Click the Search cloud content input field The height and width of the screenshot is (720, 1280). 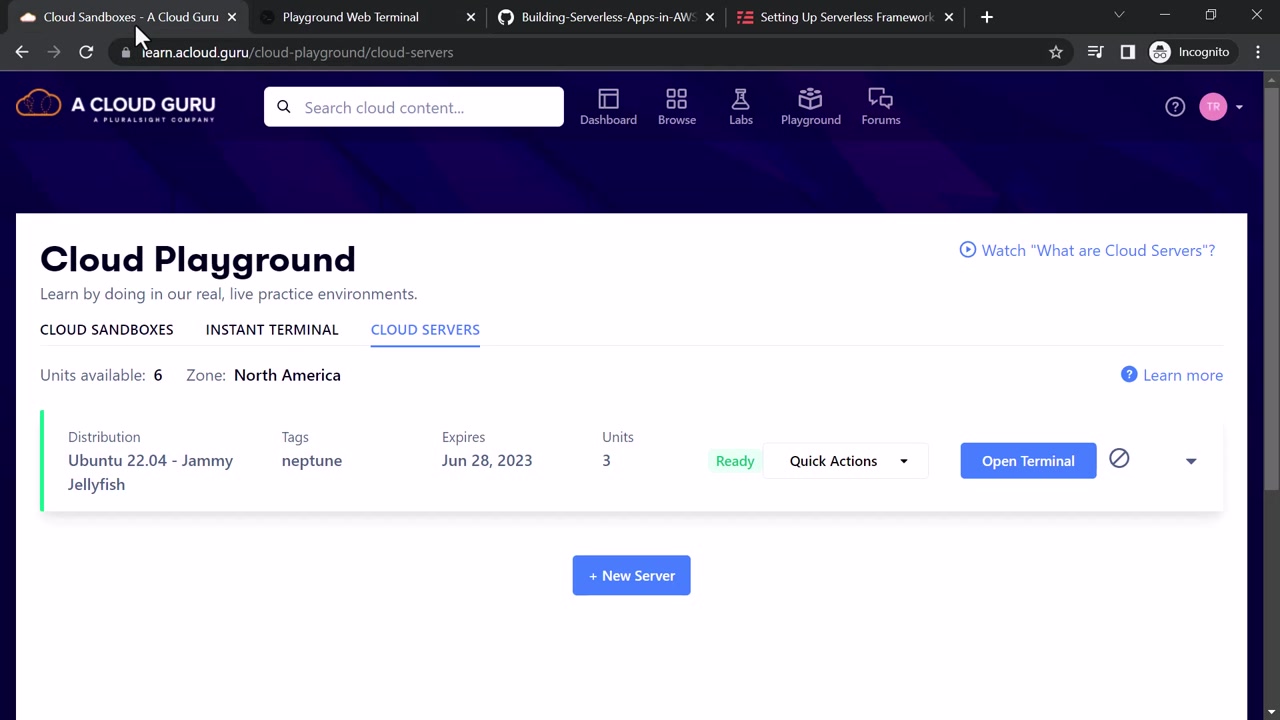tap(414, 107)
